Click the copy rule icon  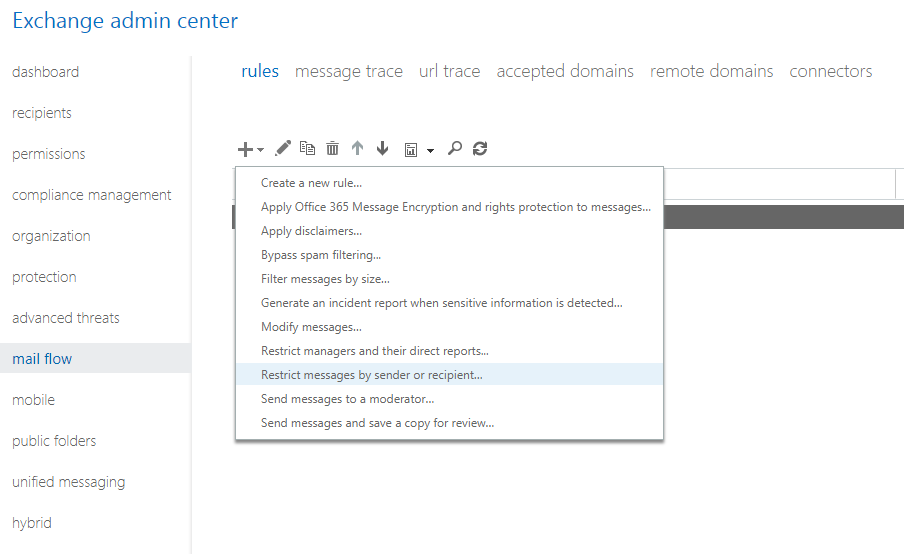[x=308, y=148]
